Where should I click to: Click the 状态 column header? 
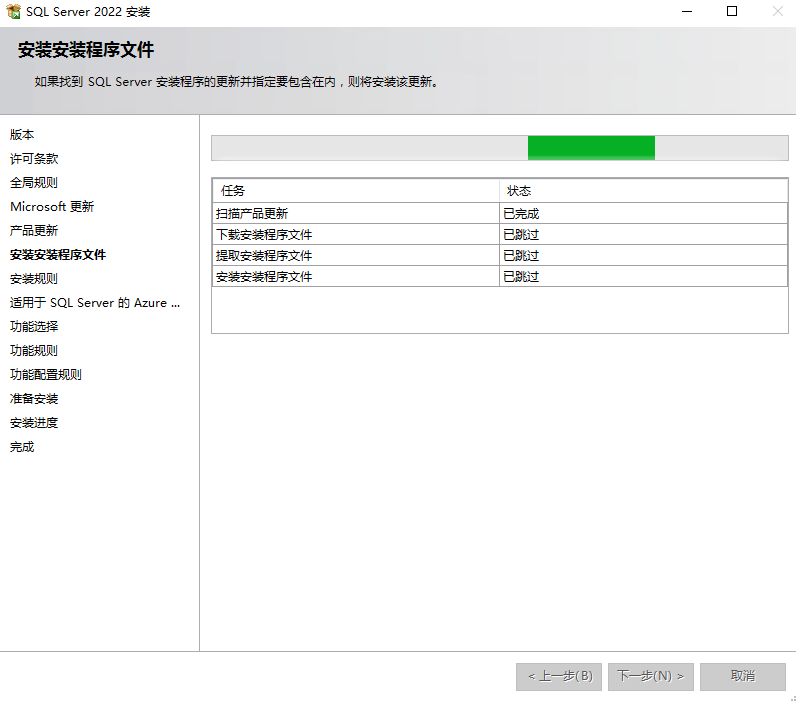click(643, 191)
